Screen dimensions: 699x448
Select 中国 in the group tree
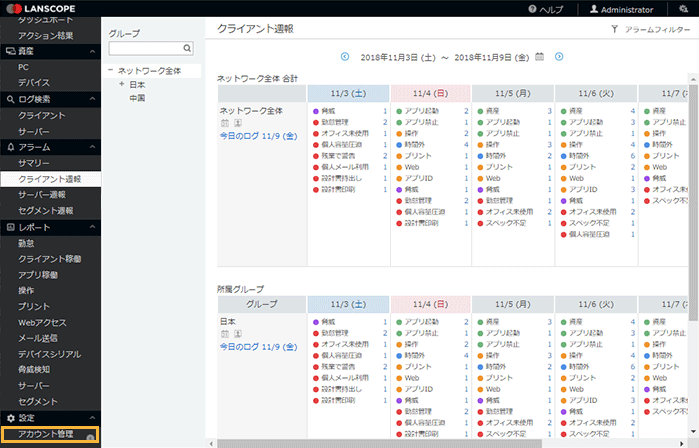tap(137, 98)
